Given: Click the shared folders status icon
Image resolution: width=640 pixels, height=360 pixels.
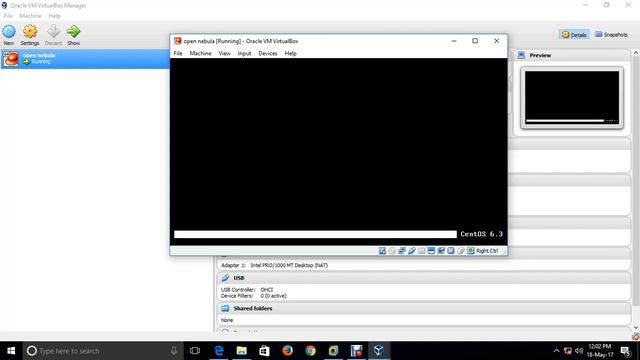Looking at the screenshot, I should tap(421, 251).
